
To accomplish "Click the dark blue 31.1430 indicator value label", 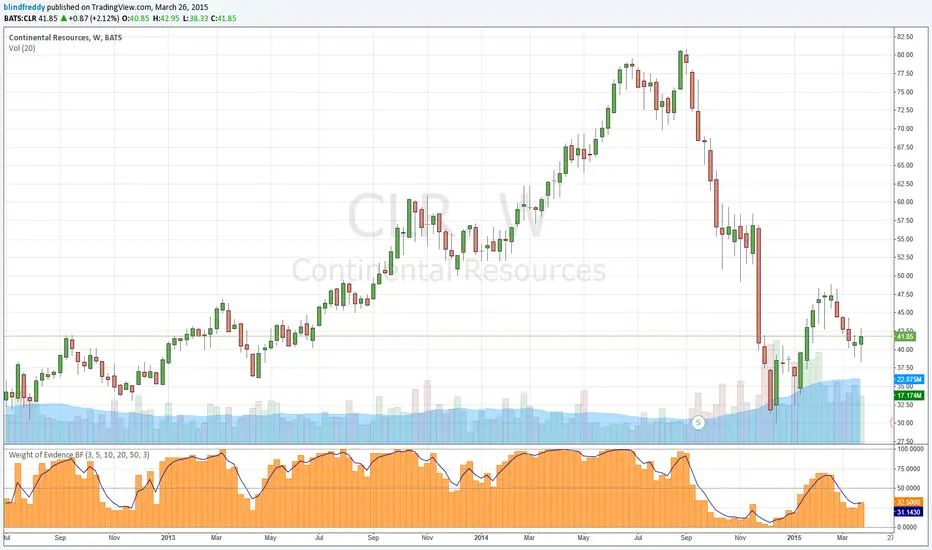I will [x=908, y=512].
